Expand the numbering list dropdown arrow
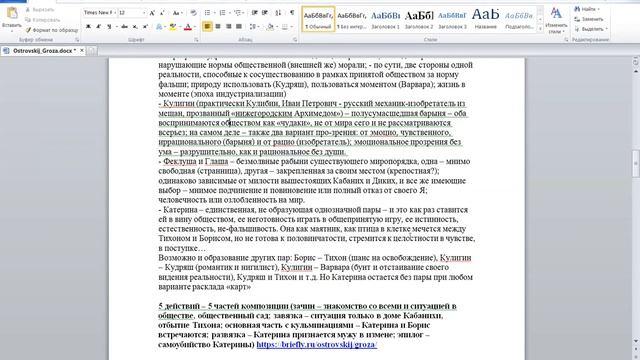The width and height of the screenshot is (640, 360). (x=229, y=13)
